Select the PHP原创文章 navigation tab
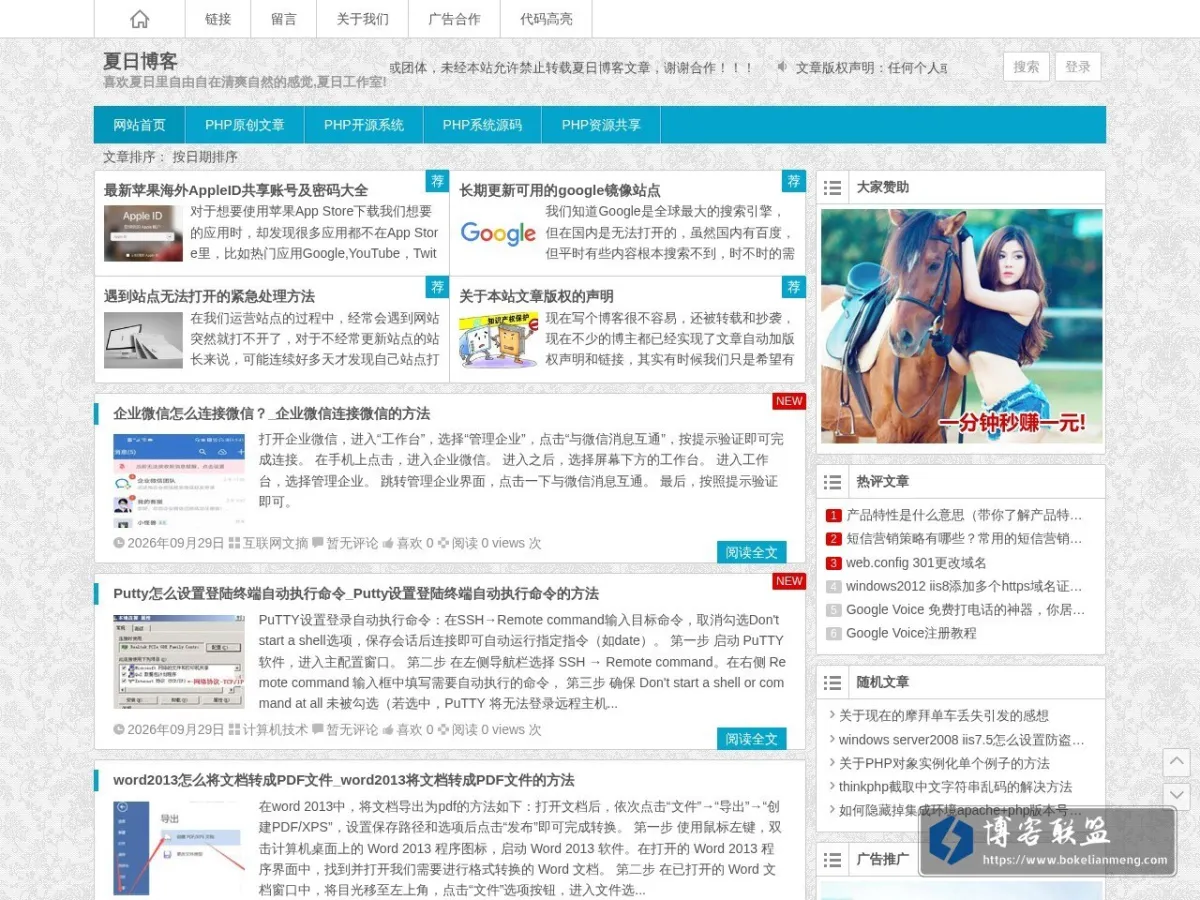1200x900 pixels. click(245, 125)
